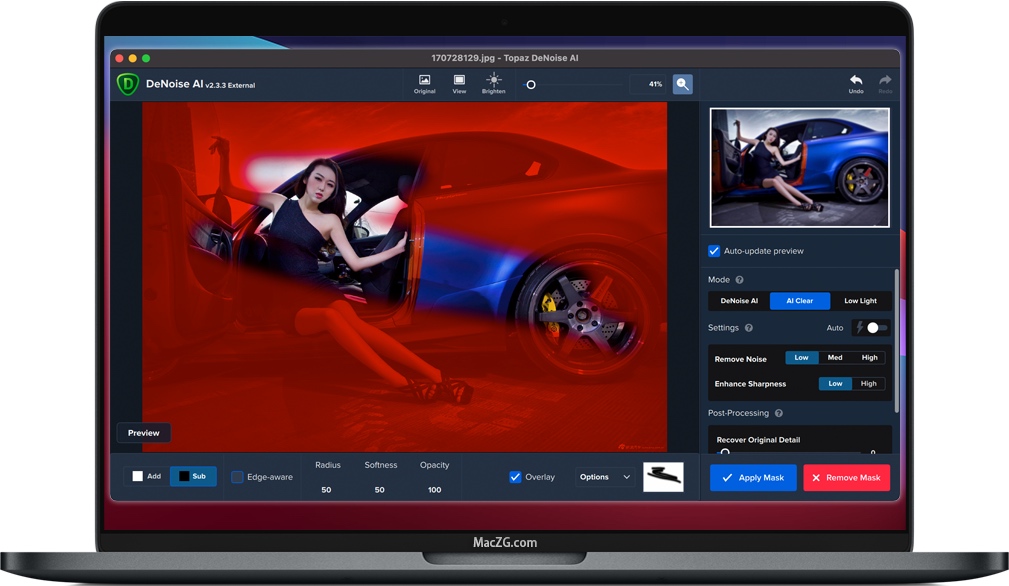
Task: Click the Mode help question mark icon
Action: [739, 280]
